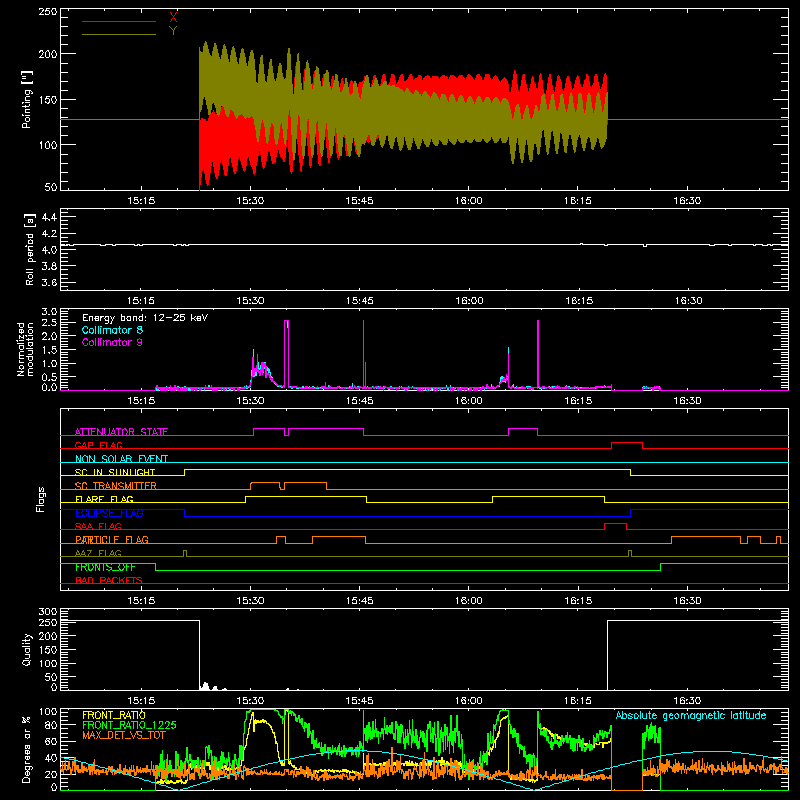Viewport: 800px width, 800px height.
Task: Click the SC_TRANSMITTER flag label
Action: click(x=116, y=486)
